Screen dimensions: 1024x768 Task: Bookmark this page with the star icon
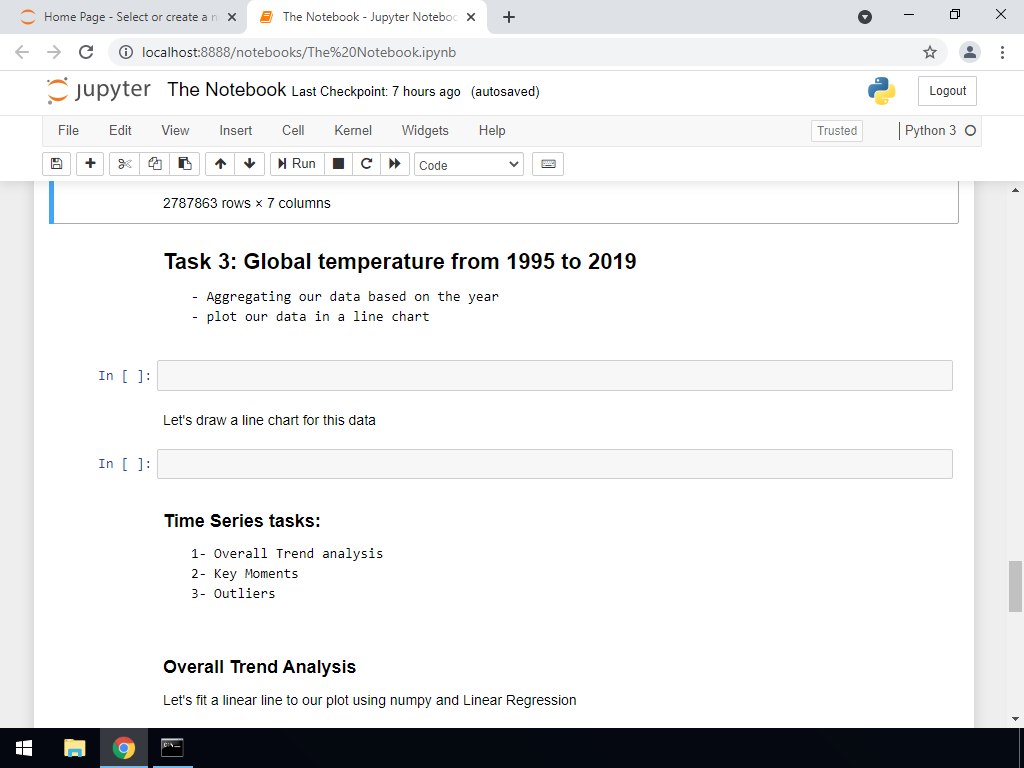(x=930, y=52)
